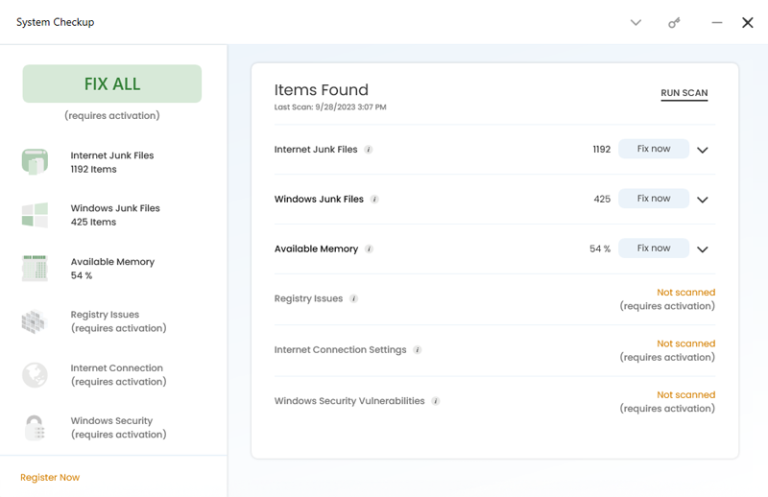The image size is (768, 497).
Task: Click the key activation icon in title bar
Action: pyautogui.click(x=675, y=23)
